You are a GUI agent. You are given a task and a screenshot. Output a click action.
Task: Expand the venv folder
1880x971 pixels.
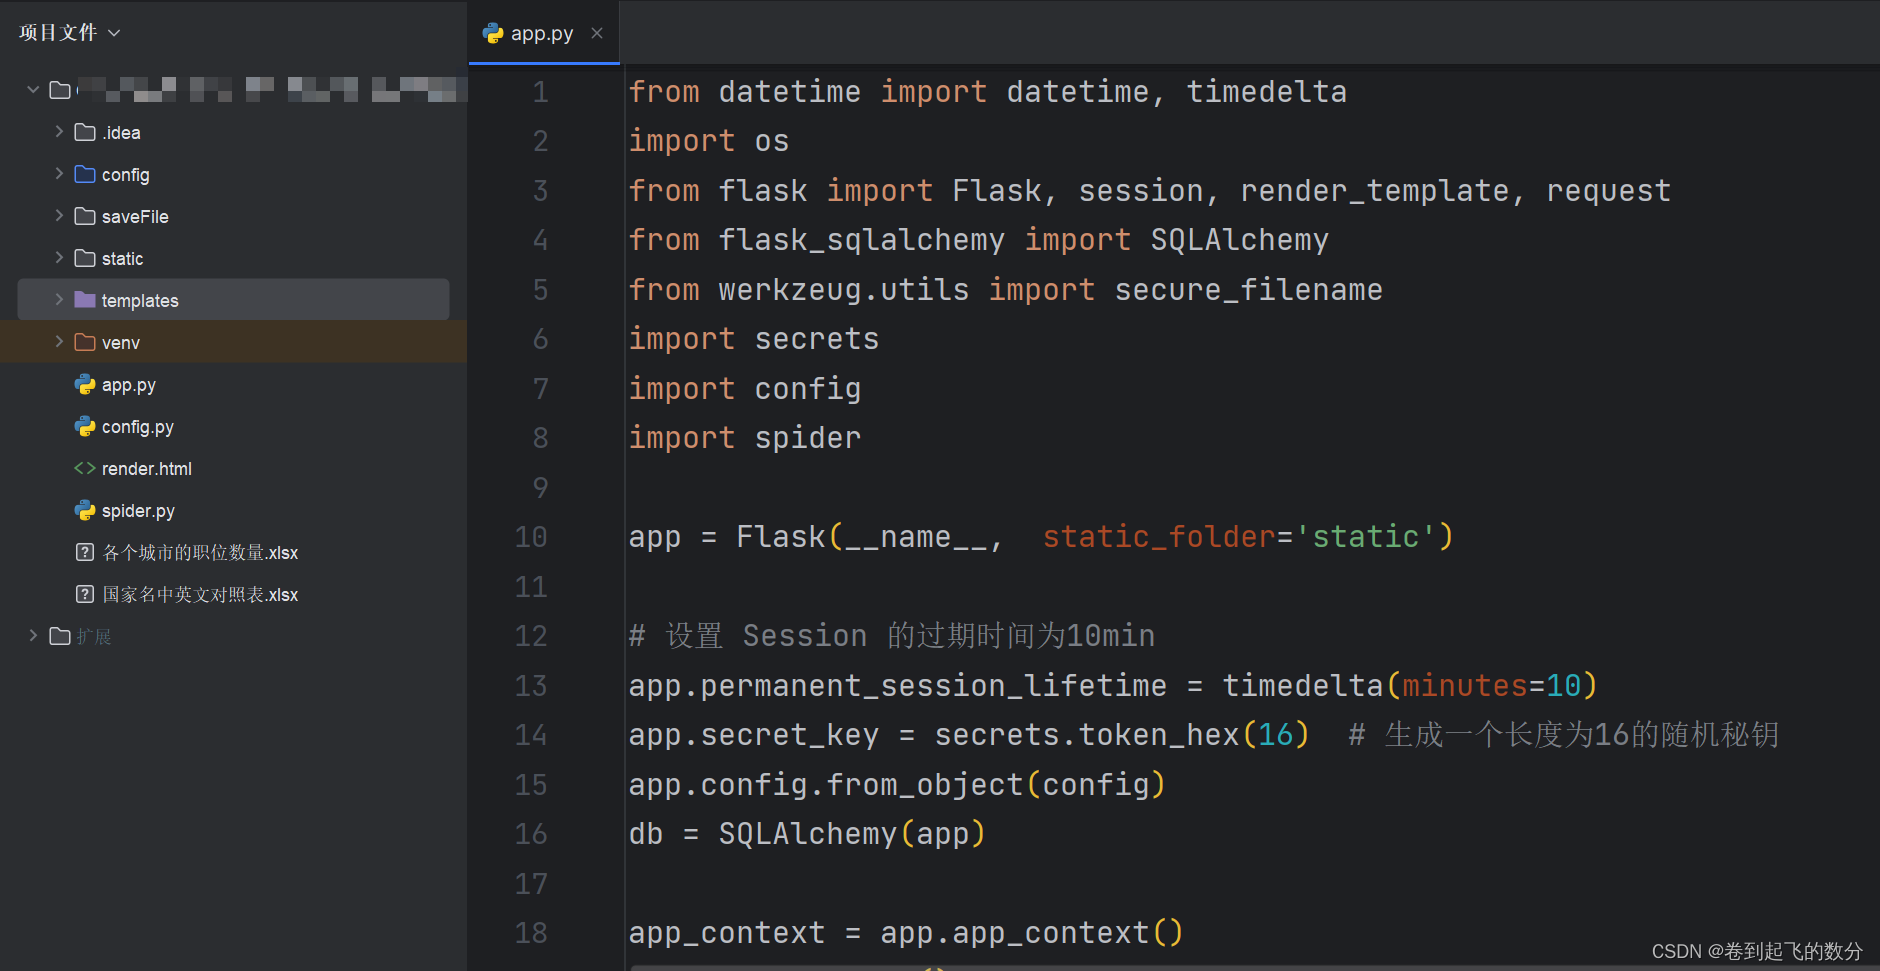59,342
